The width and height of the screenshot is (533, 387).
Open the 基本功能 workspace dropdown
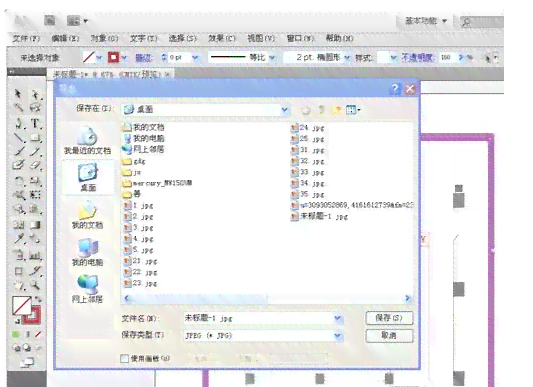[426, 21]
